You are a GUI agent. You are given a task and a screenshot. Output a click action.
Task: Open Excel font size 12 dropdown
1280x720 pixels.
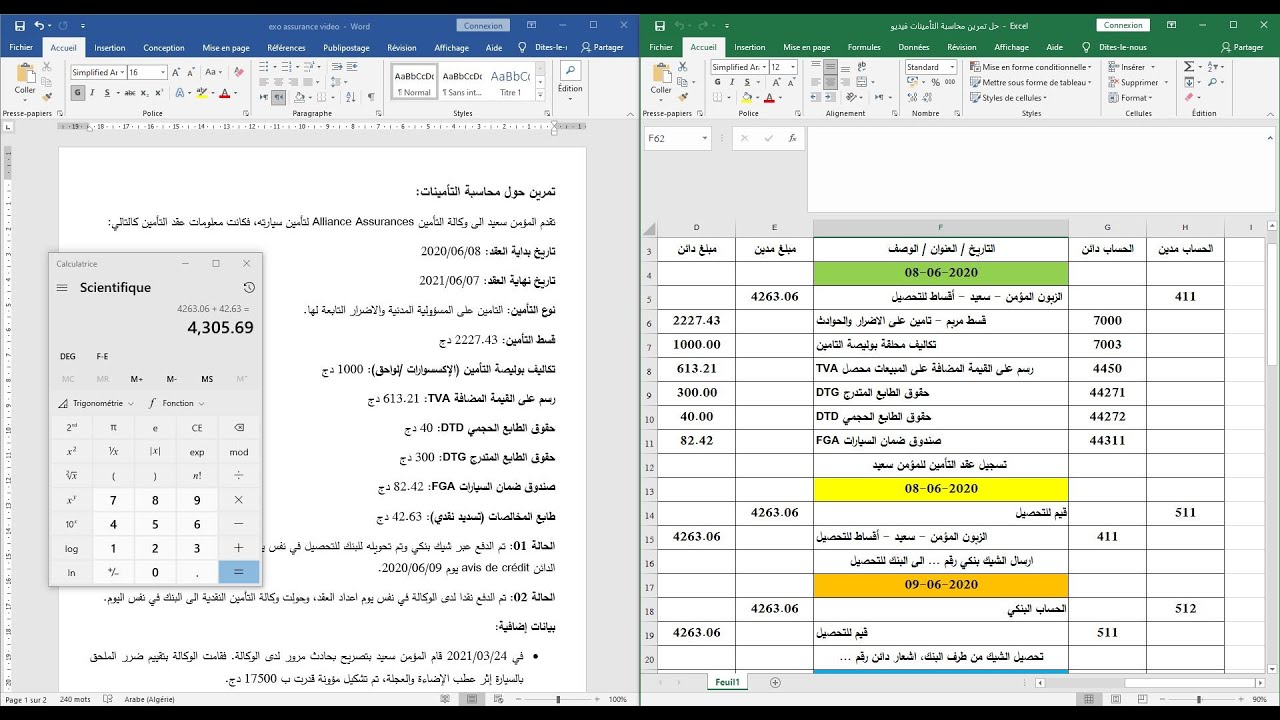pyautogui.click(x=792, y=67)
